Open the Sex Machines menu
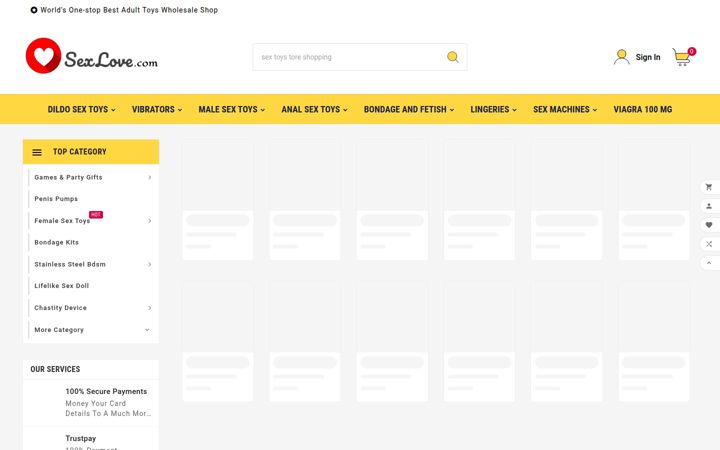Screen dimensions: 720x450 click(x=565, y=109)
